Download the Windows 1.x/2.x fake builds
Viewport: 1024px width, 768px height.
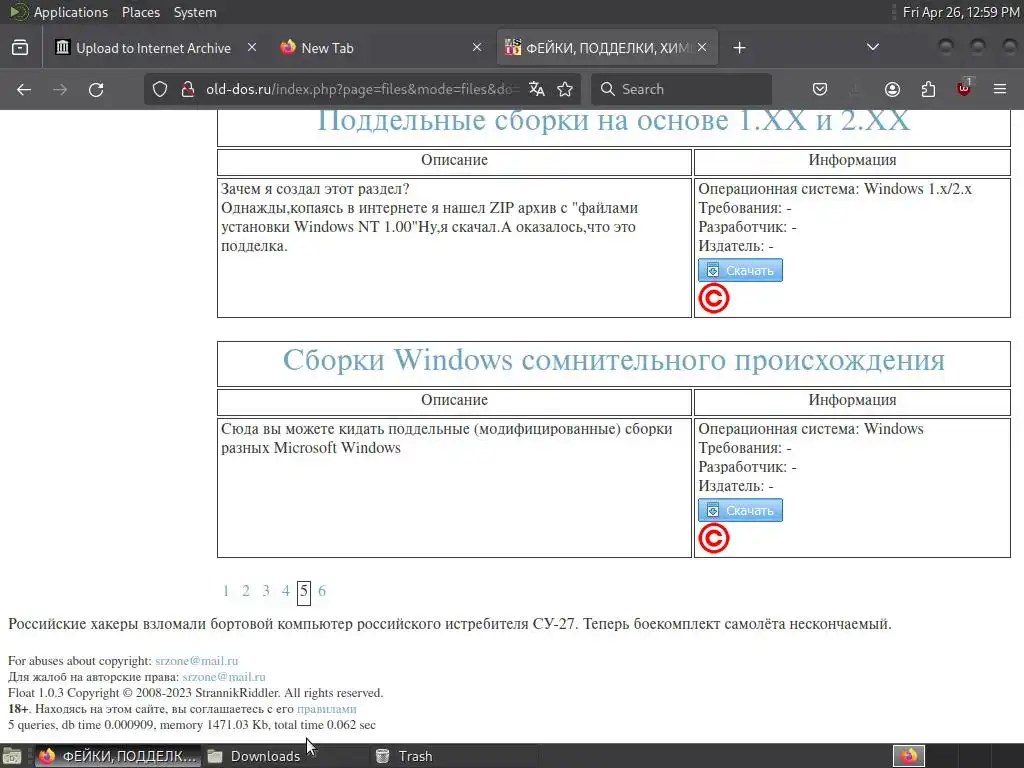click(740, 270)
